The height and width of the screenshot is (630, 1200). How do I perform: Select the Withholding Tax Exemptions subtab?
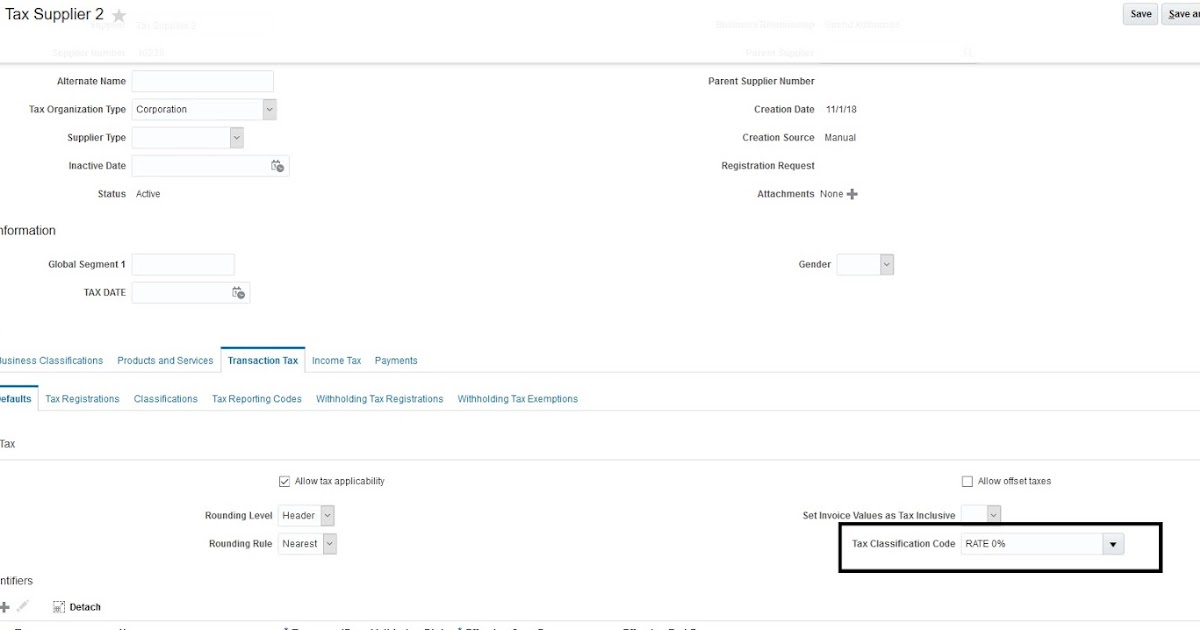517,398
